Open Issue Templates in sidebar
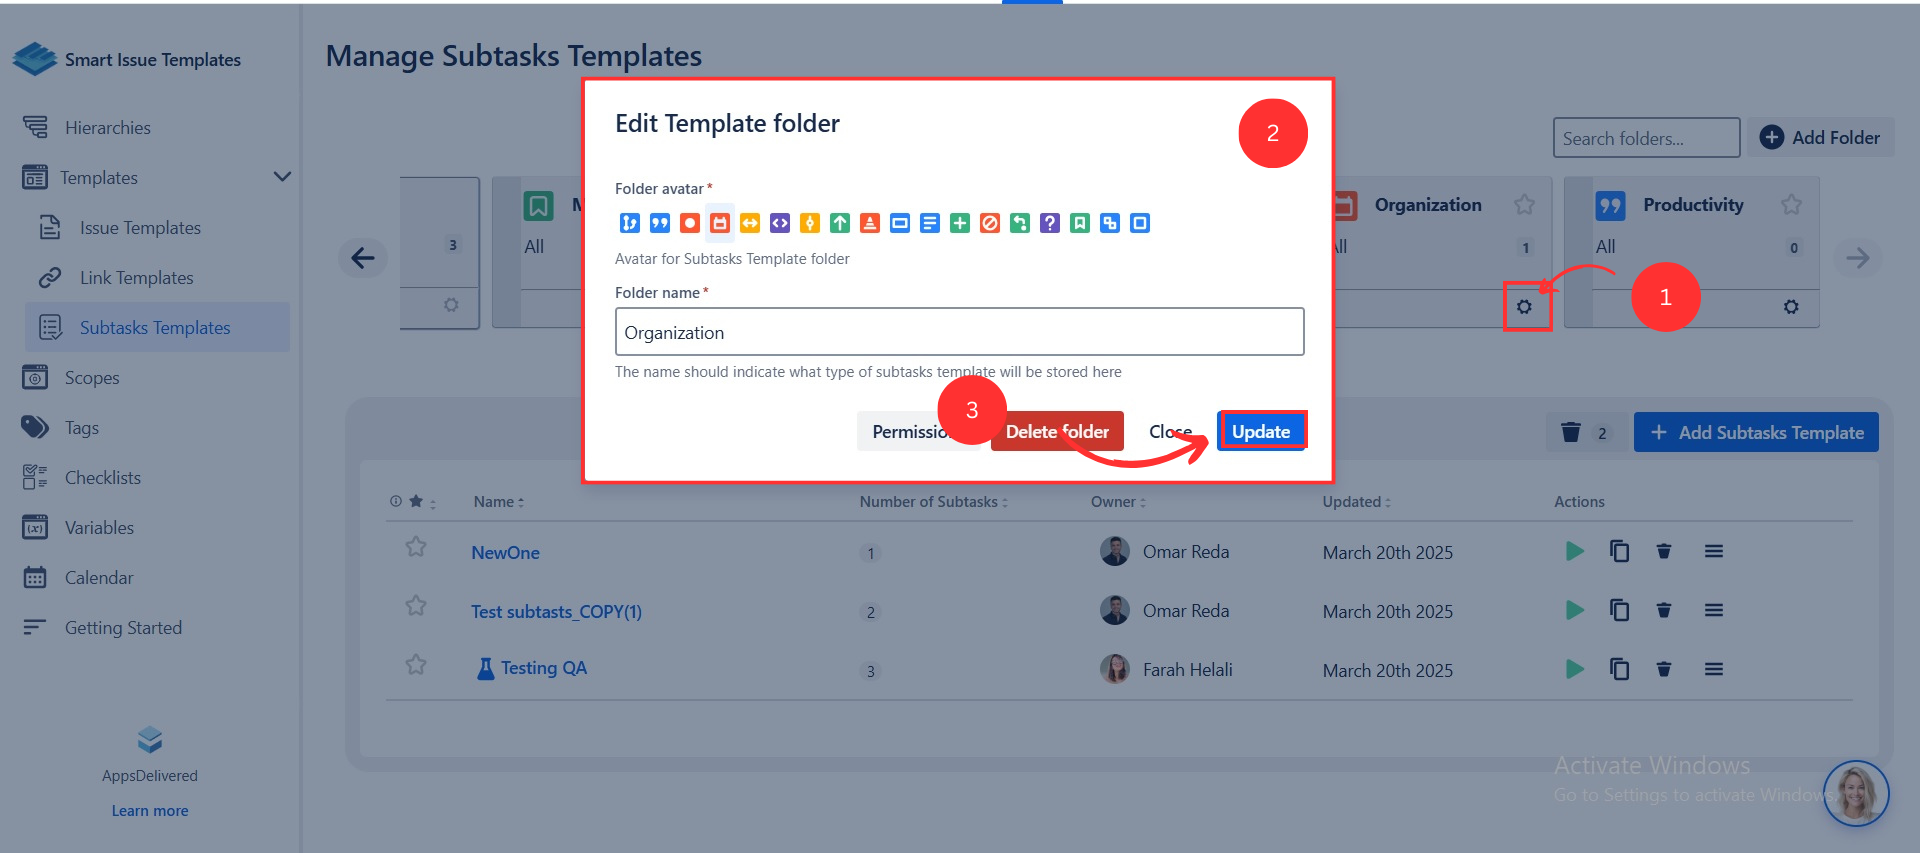Viewport: 1920px width, 853px height. tap(140, 228)
